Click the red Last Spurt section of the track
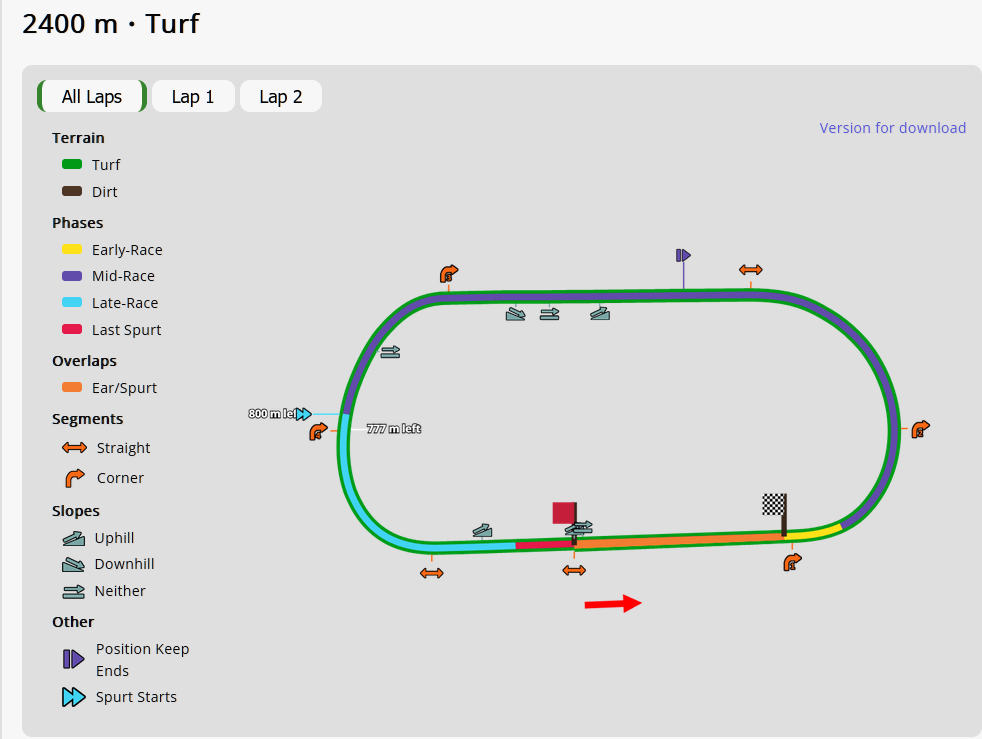The image size is (982, 739). click(x=545, y=545)
